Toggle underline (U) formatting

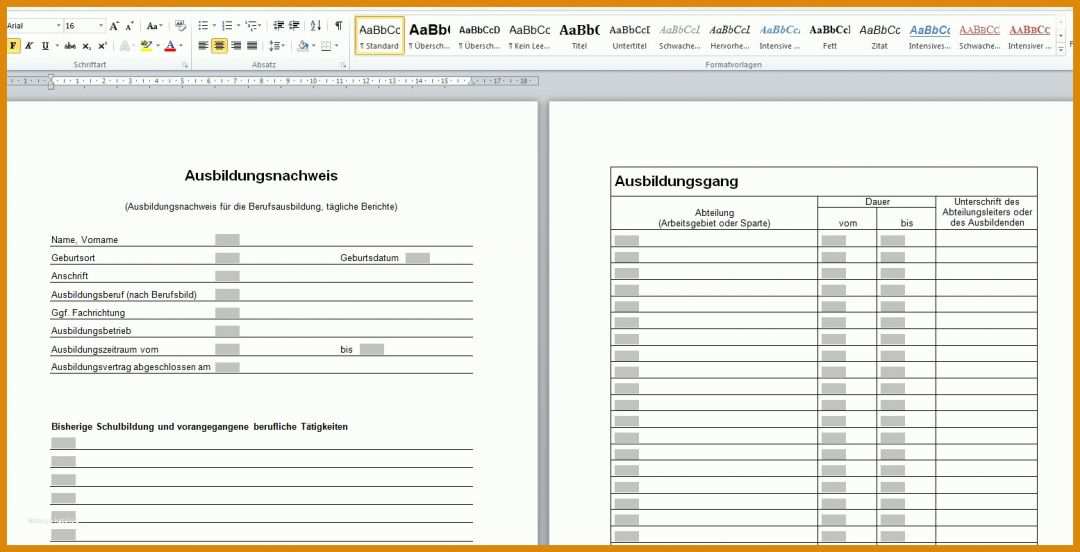pyautogui.click(x=45, y=46)
